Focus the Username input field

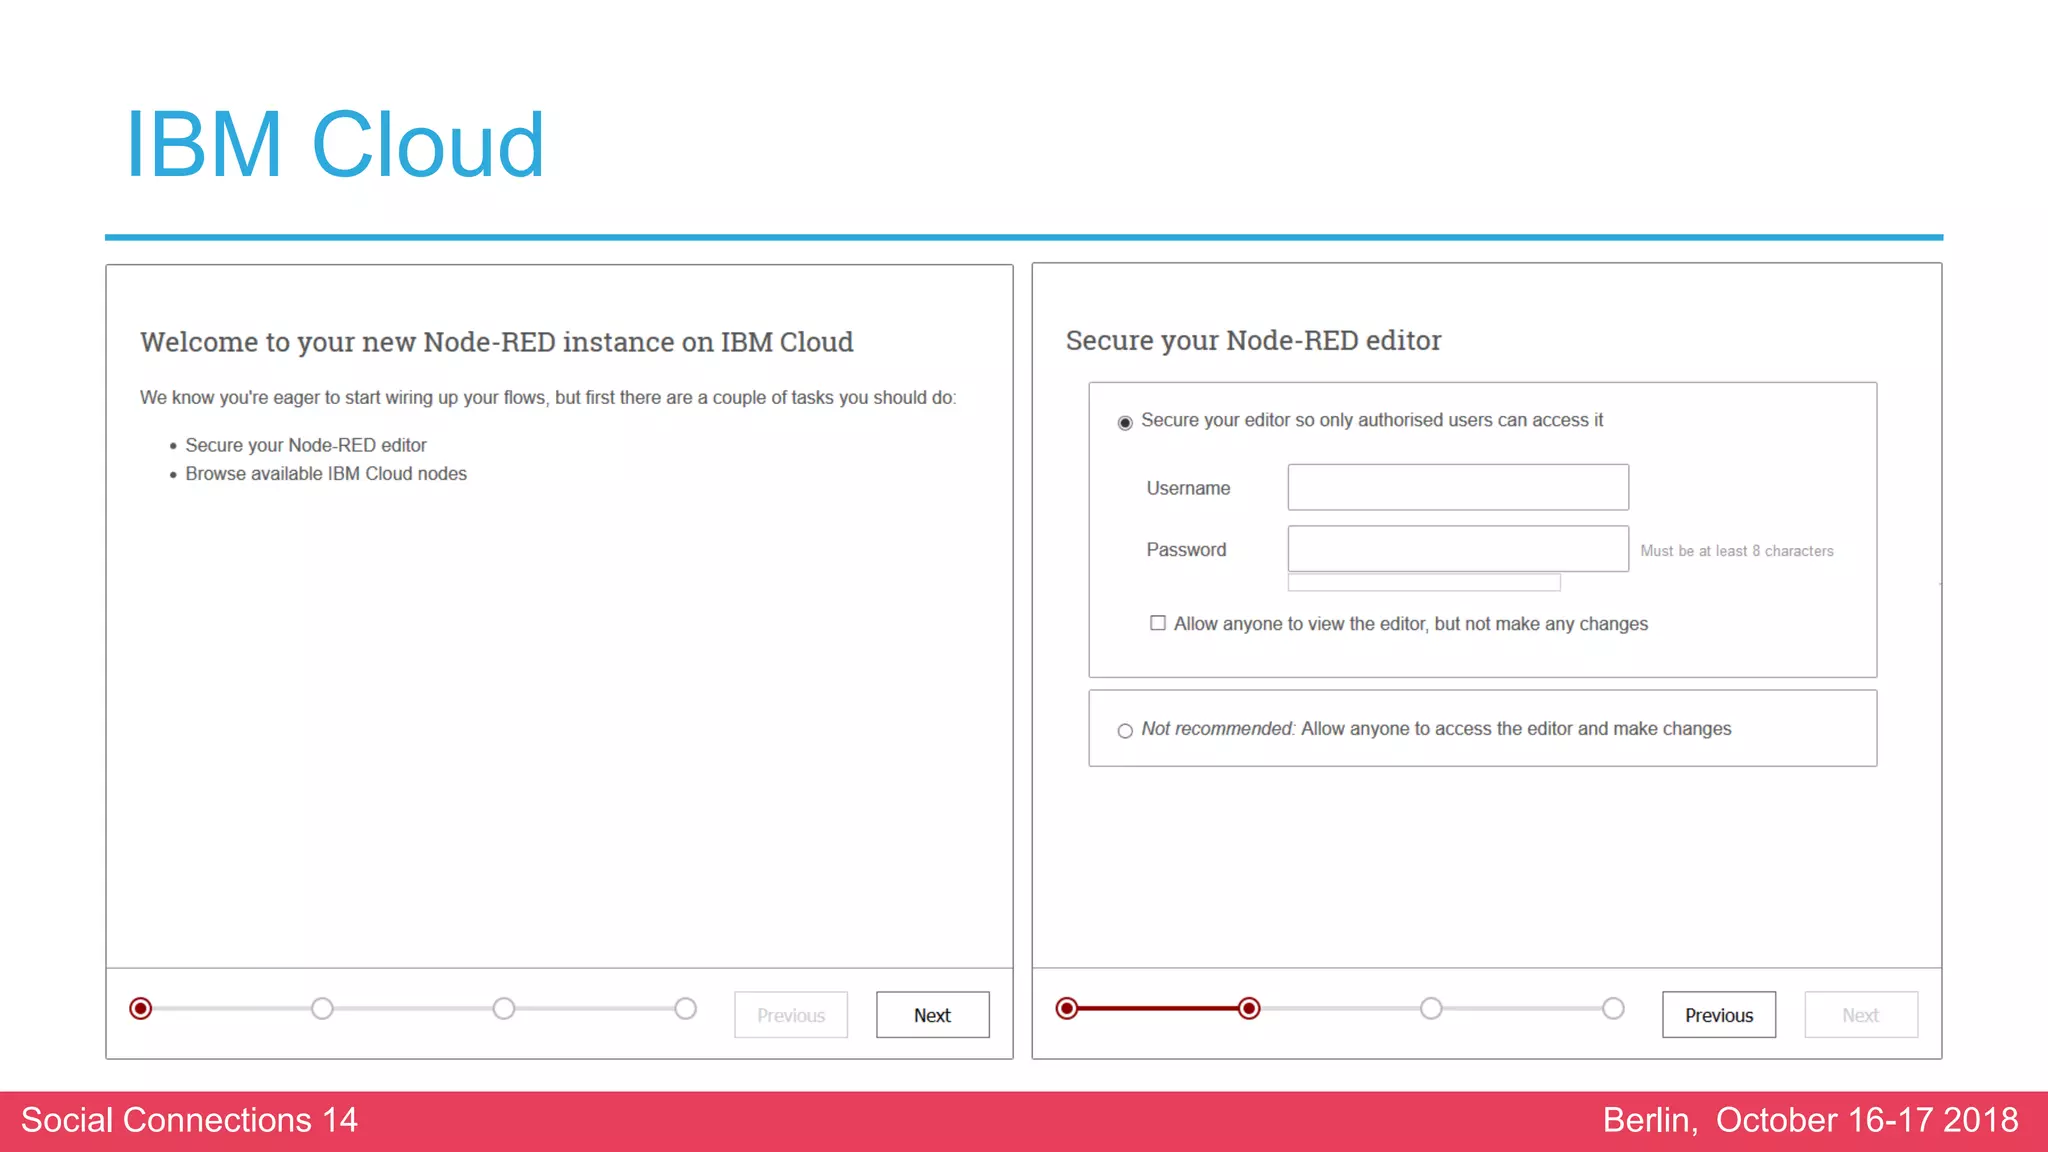tap(1457, 487)
